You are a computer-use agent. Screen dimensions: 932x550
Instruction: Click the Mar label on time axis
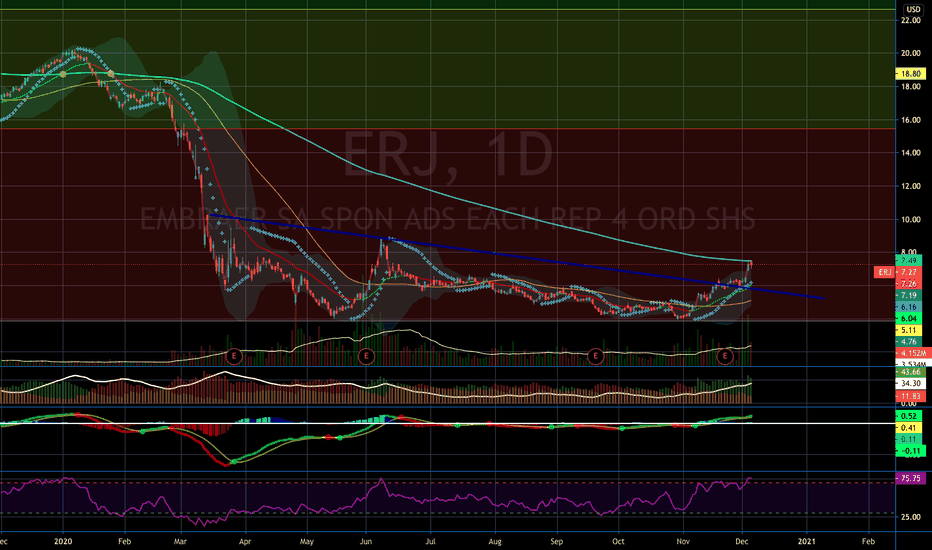coord(180,542)
